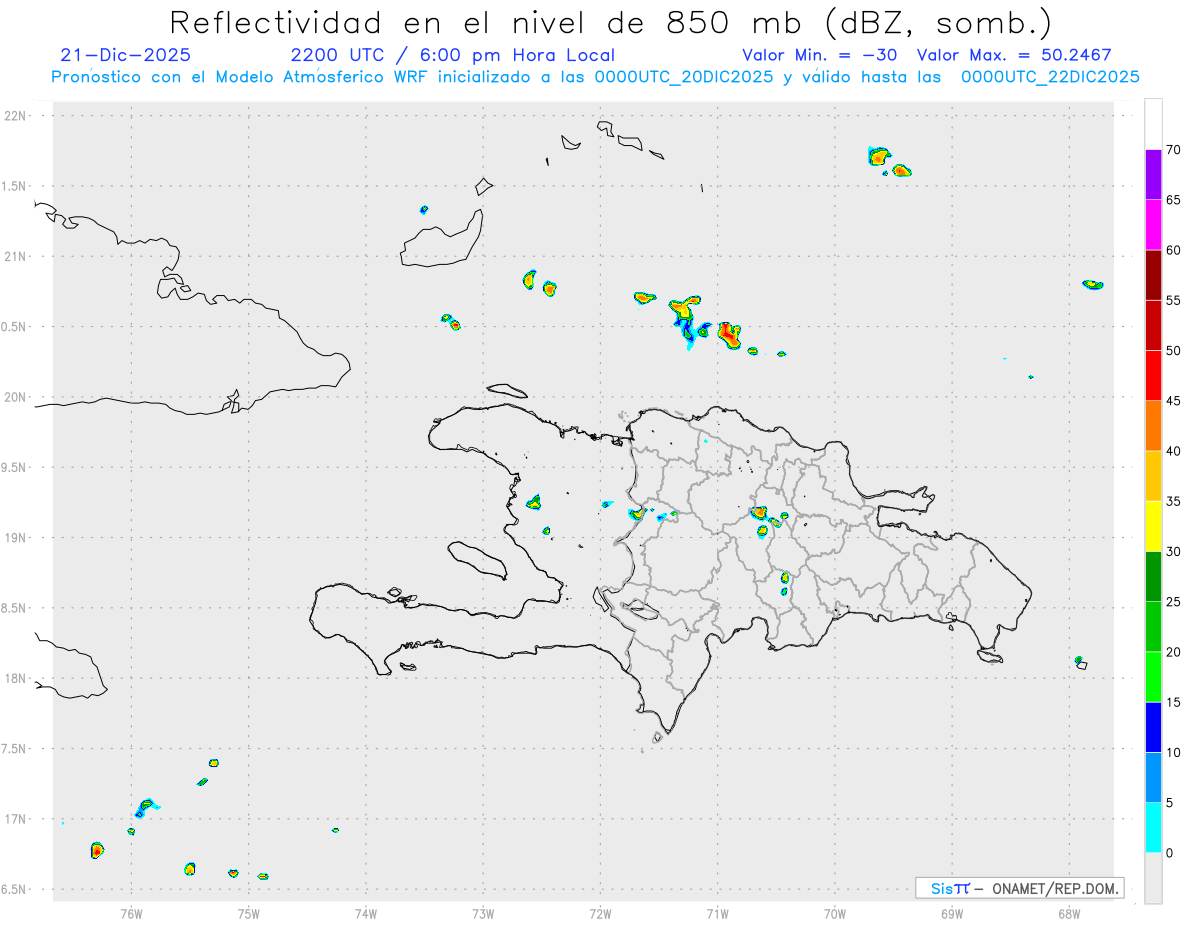Click the '76W' longitude axis label

(x=131, y=913)
